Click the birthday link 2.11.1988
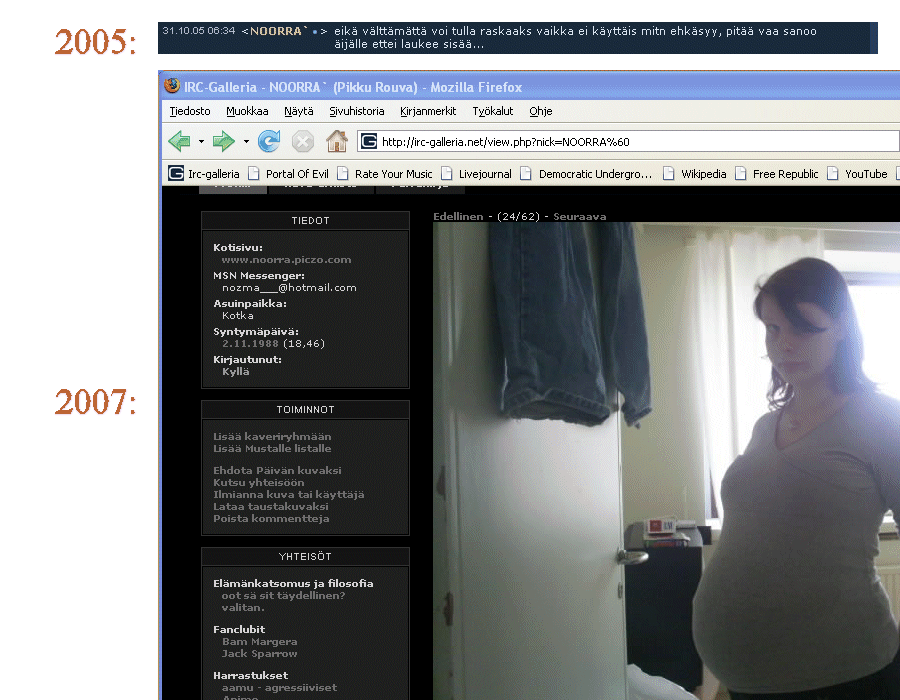This screenshot has width=900, height=700. 250,343
